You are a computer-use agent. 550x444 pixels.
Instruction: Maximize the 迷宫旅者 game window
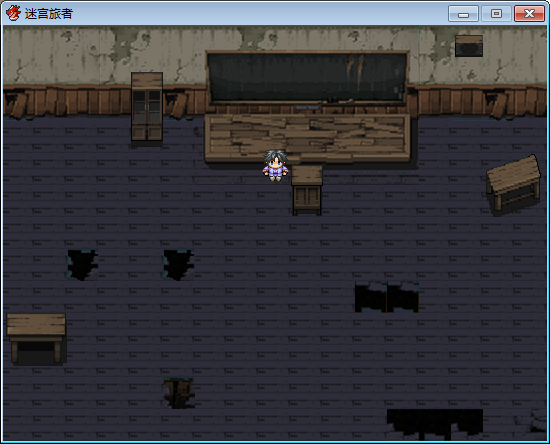(496, 14)
